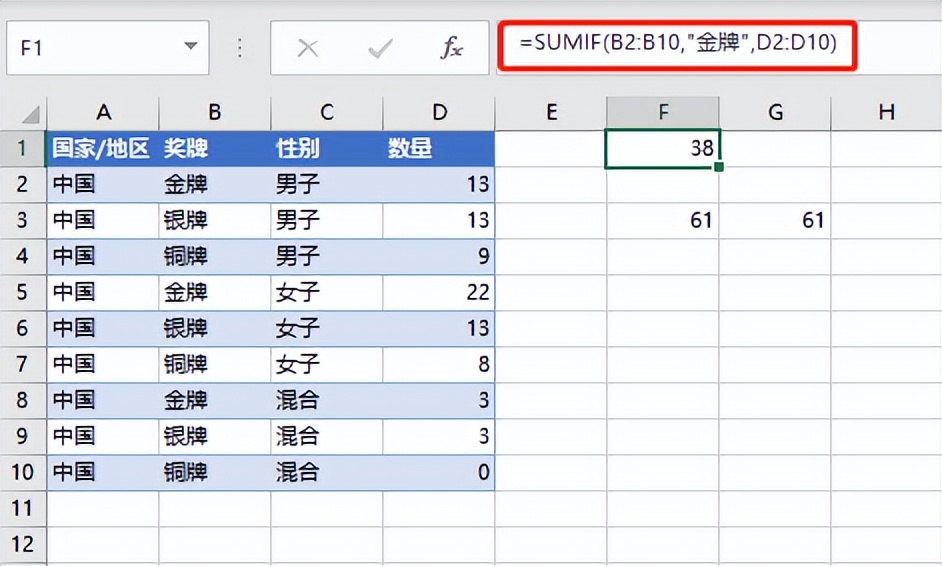This screenshot has width=942, height=566.
Task: Click cell B7 铜牌
Action: point(215,365)
